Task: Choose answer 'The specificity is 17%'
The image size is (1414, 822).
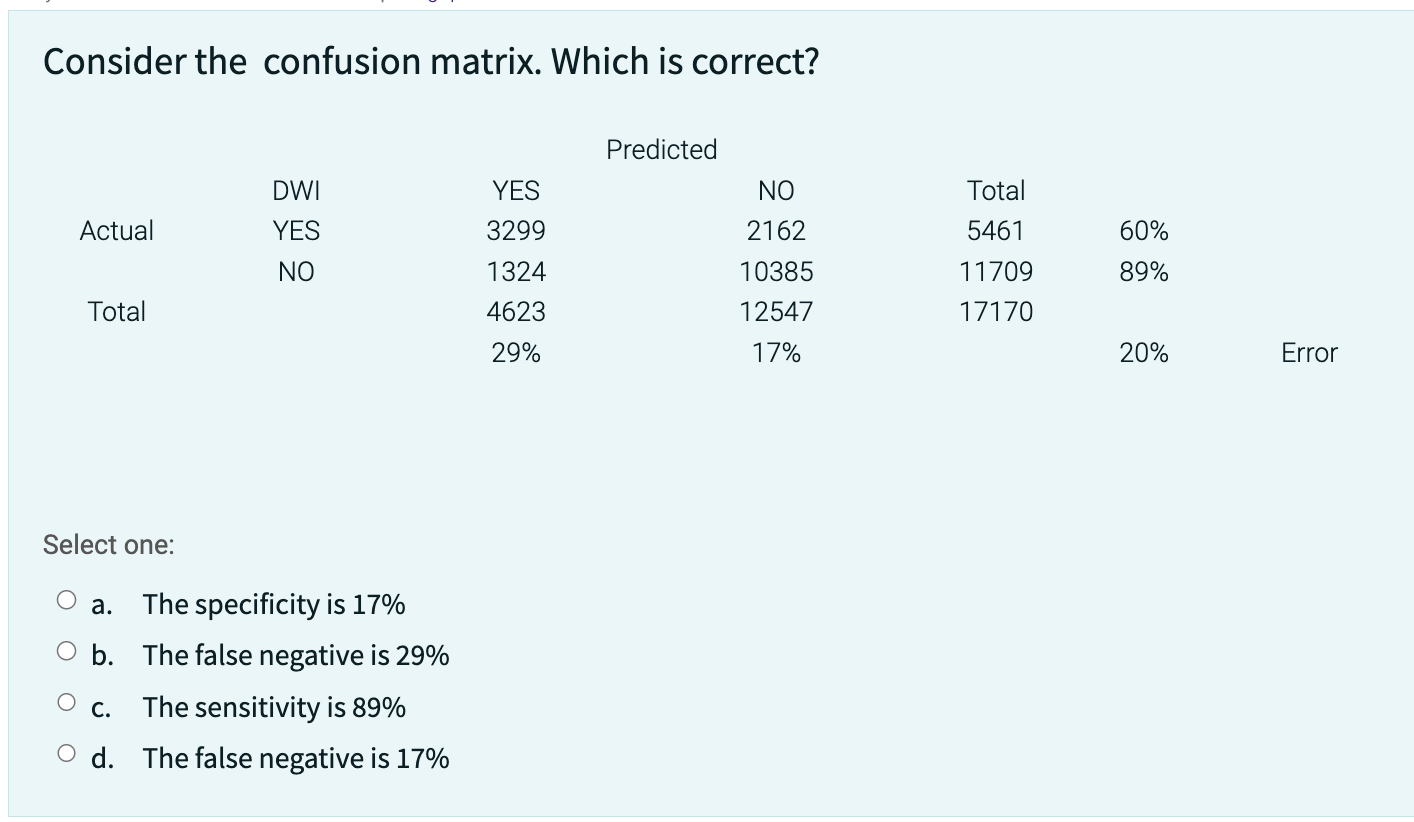Action: point(274,604)
